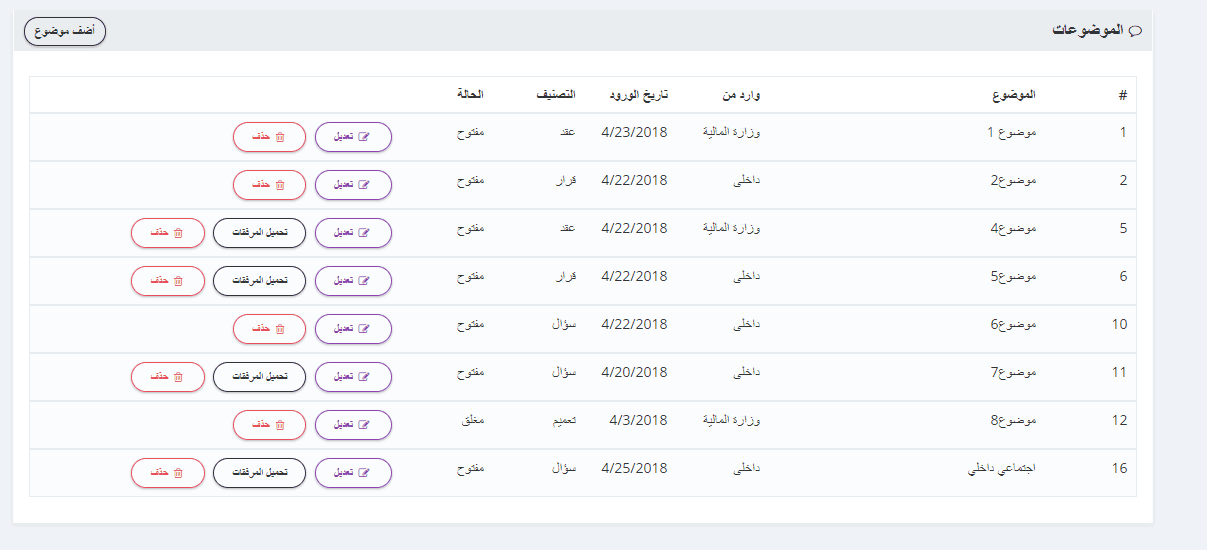The width and height of the screenshot is (1207, 550).
Task: Click the edit pencil icon for موضوع5
Action: pyautogui.click(x=364, y=281)
